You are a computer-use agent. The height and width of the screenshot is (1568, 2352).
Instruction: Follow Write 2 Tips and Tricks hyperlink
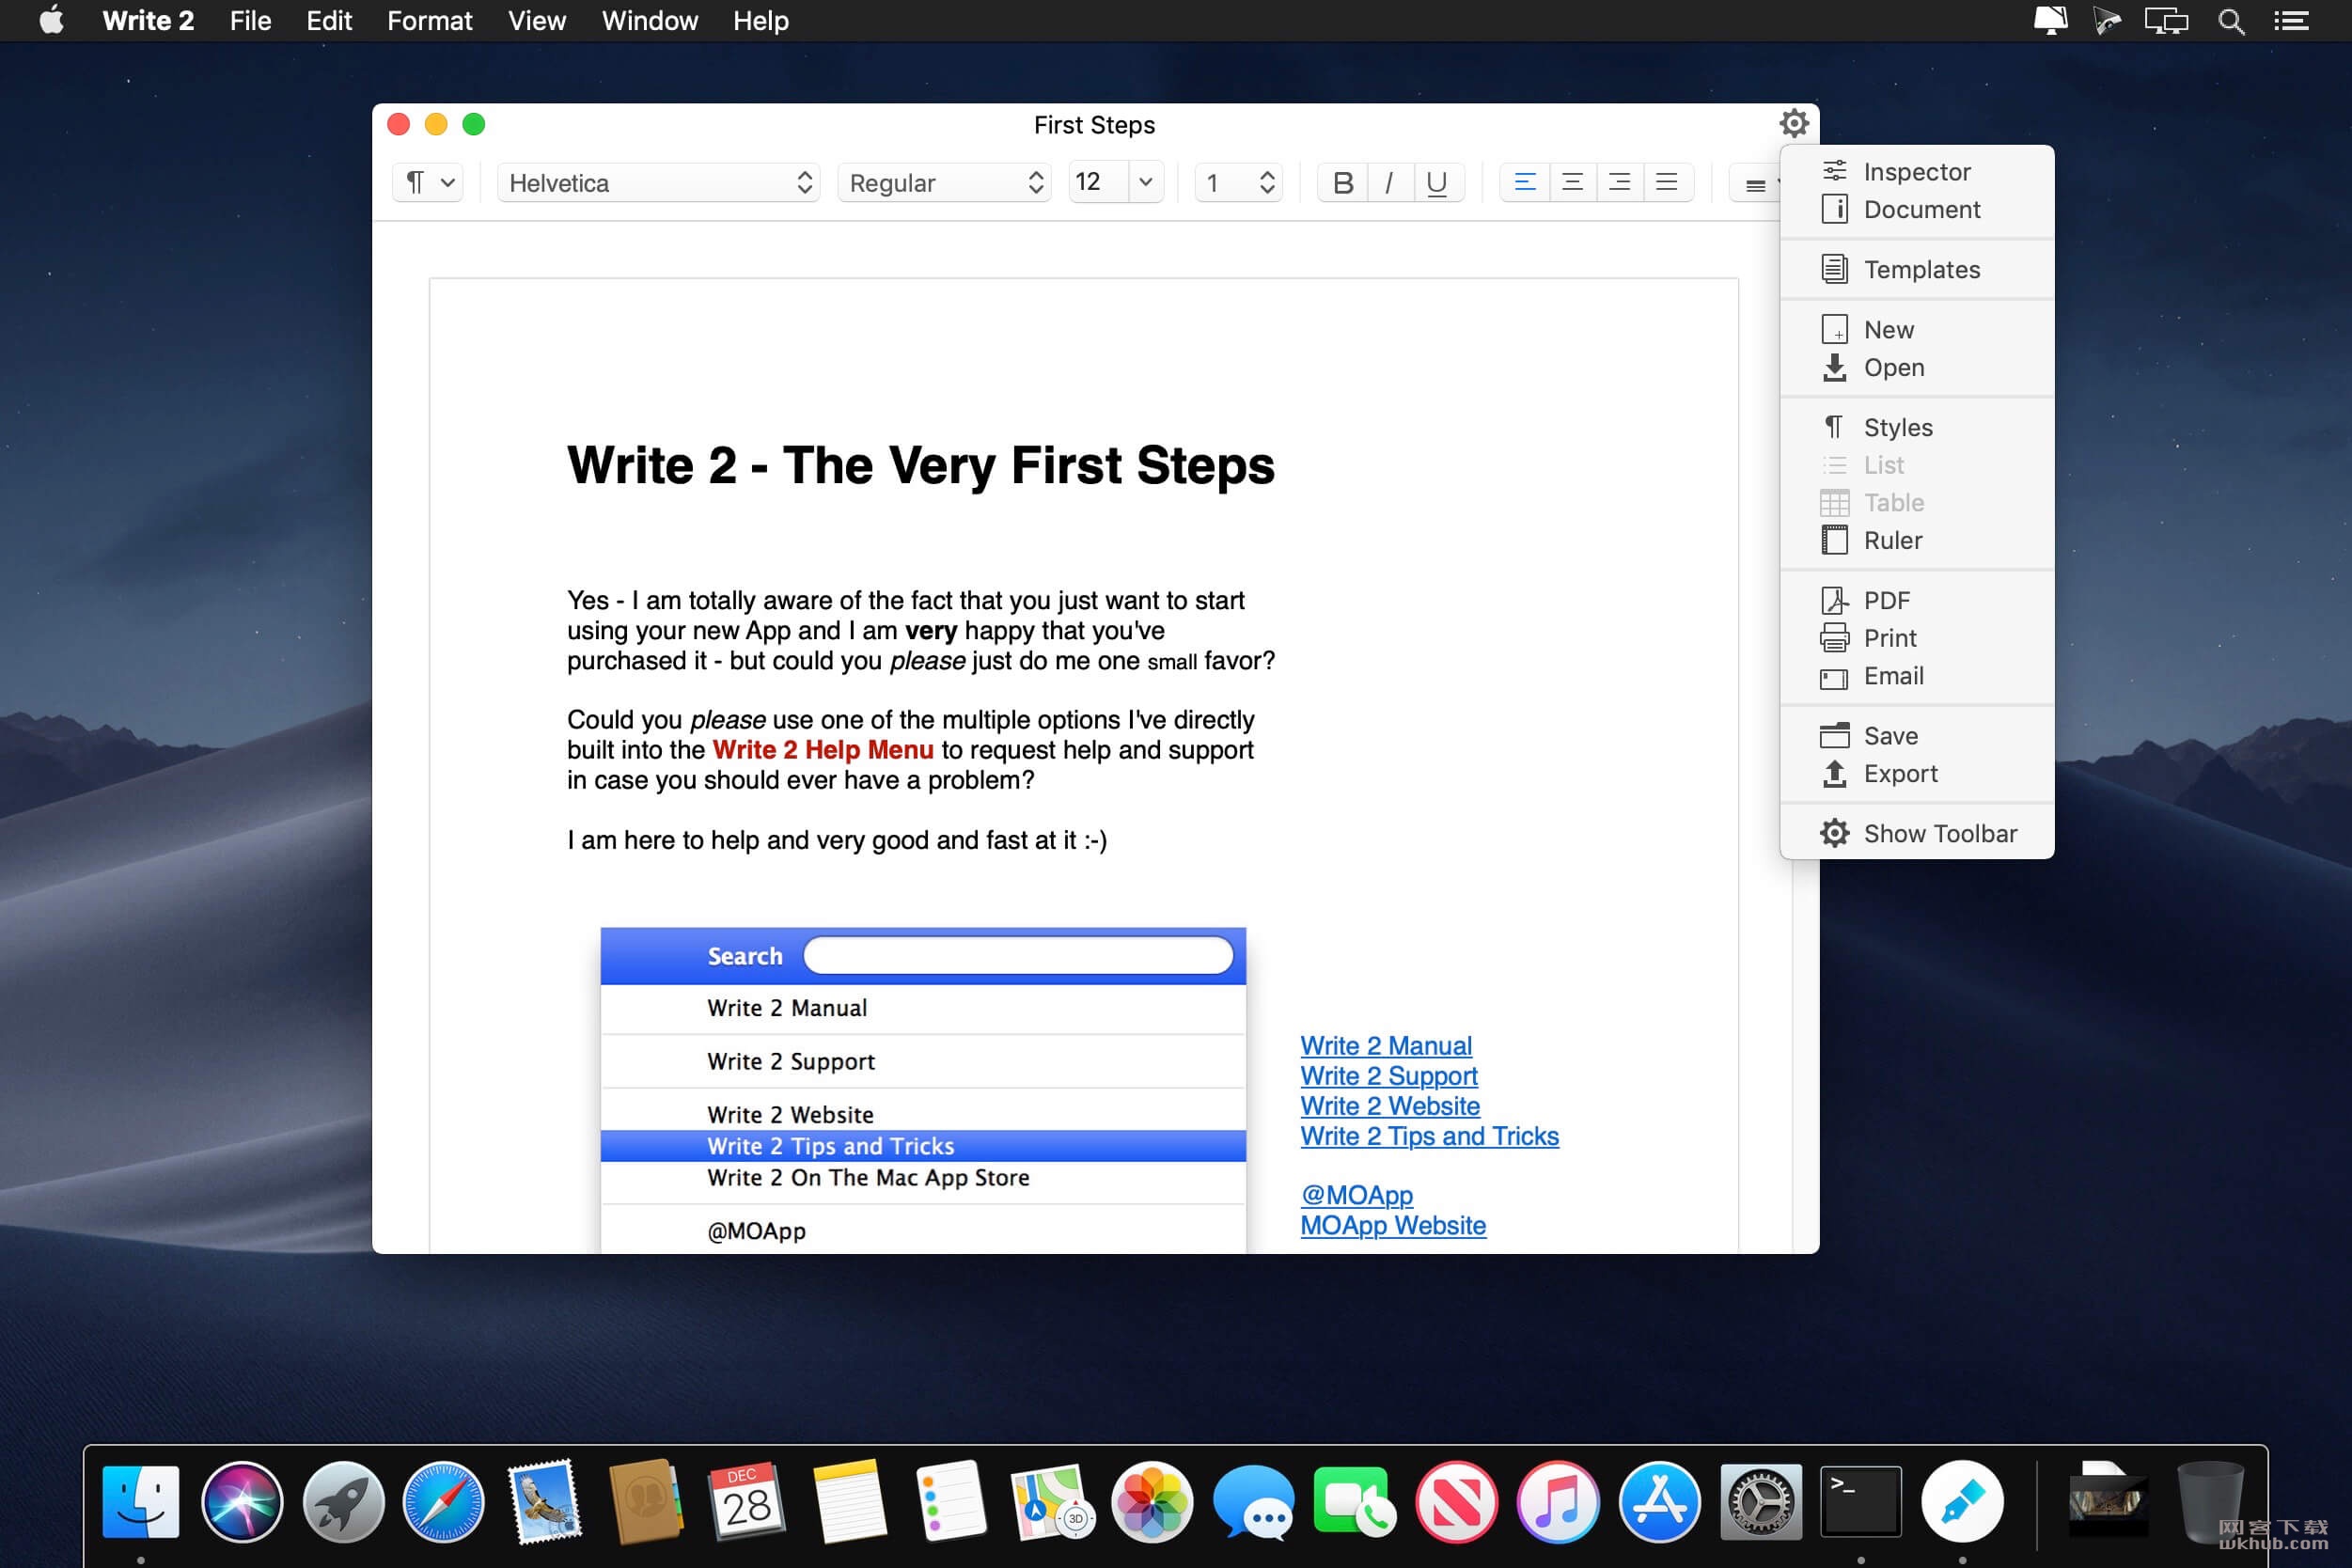[x=1430, y=1136]
